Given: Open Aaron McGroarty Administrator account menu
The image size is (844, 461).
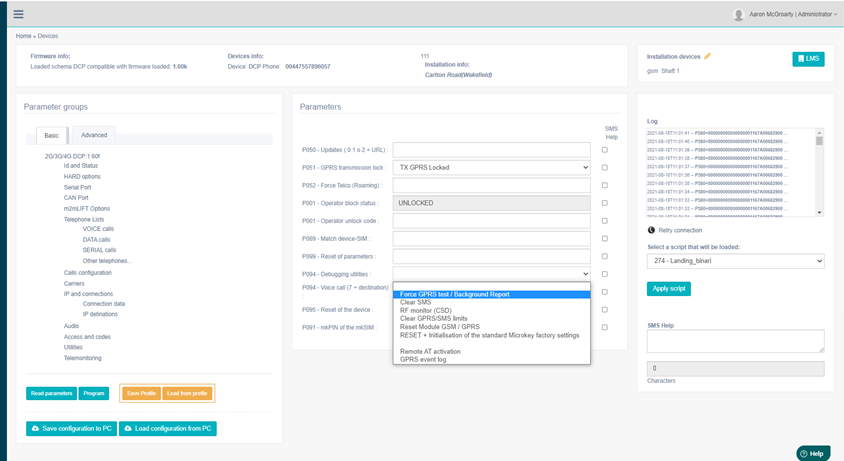Looking at the screenshot, I should tap(793, 15).
